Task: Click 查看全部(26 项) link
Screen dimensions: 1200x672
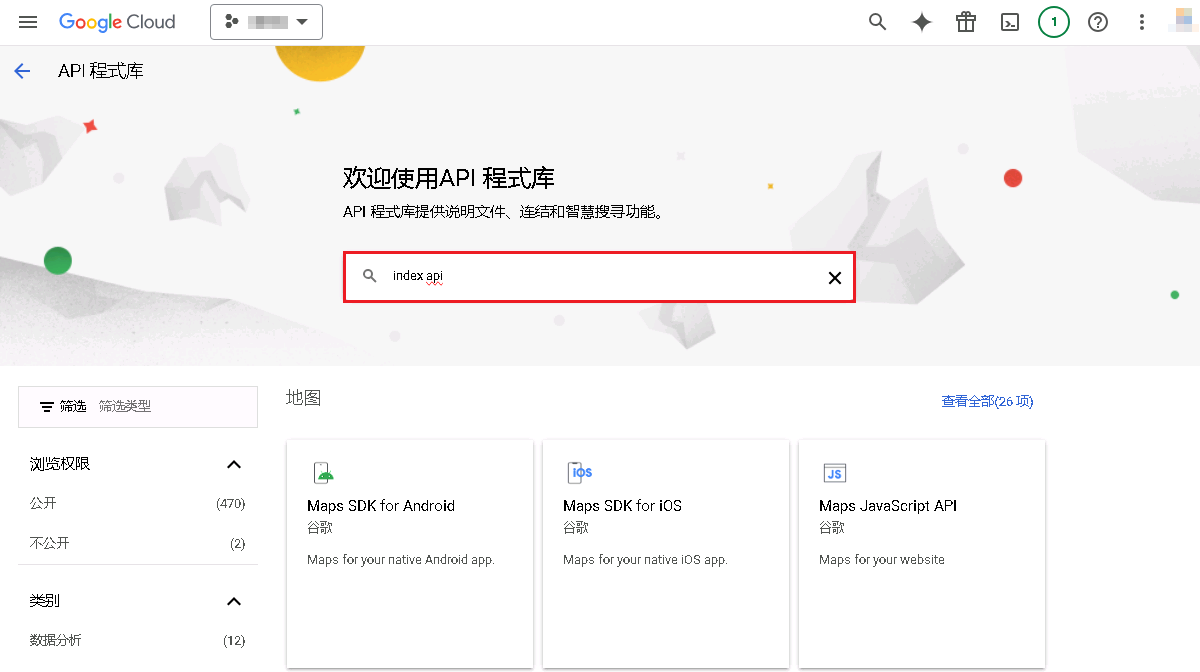Action: pyautogui.click(x=987, y=401)
